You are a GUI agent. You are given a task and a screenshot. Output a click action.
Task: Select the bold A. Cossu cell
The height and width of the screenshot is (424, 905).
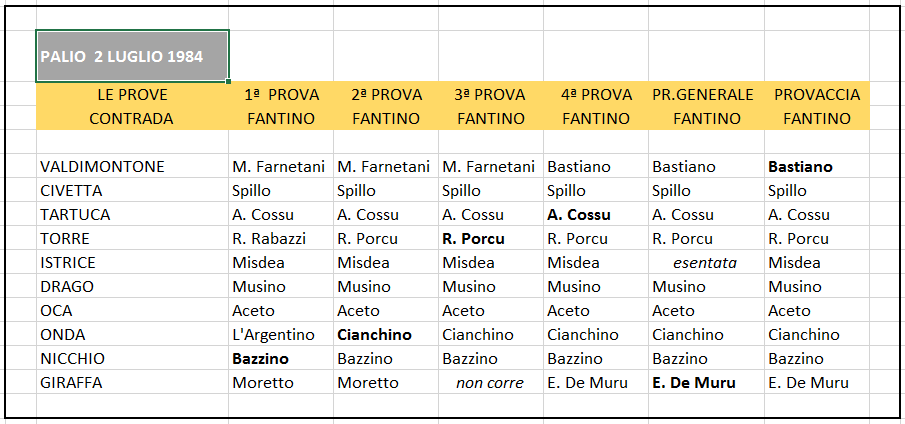pyautogui.click(x=596, y=215)
